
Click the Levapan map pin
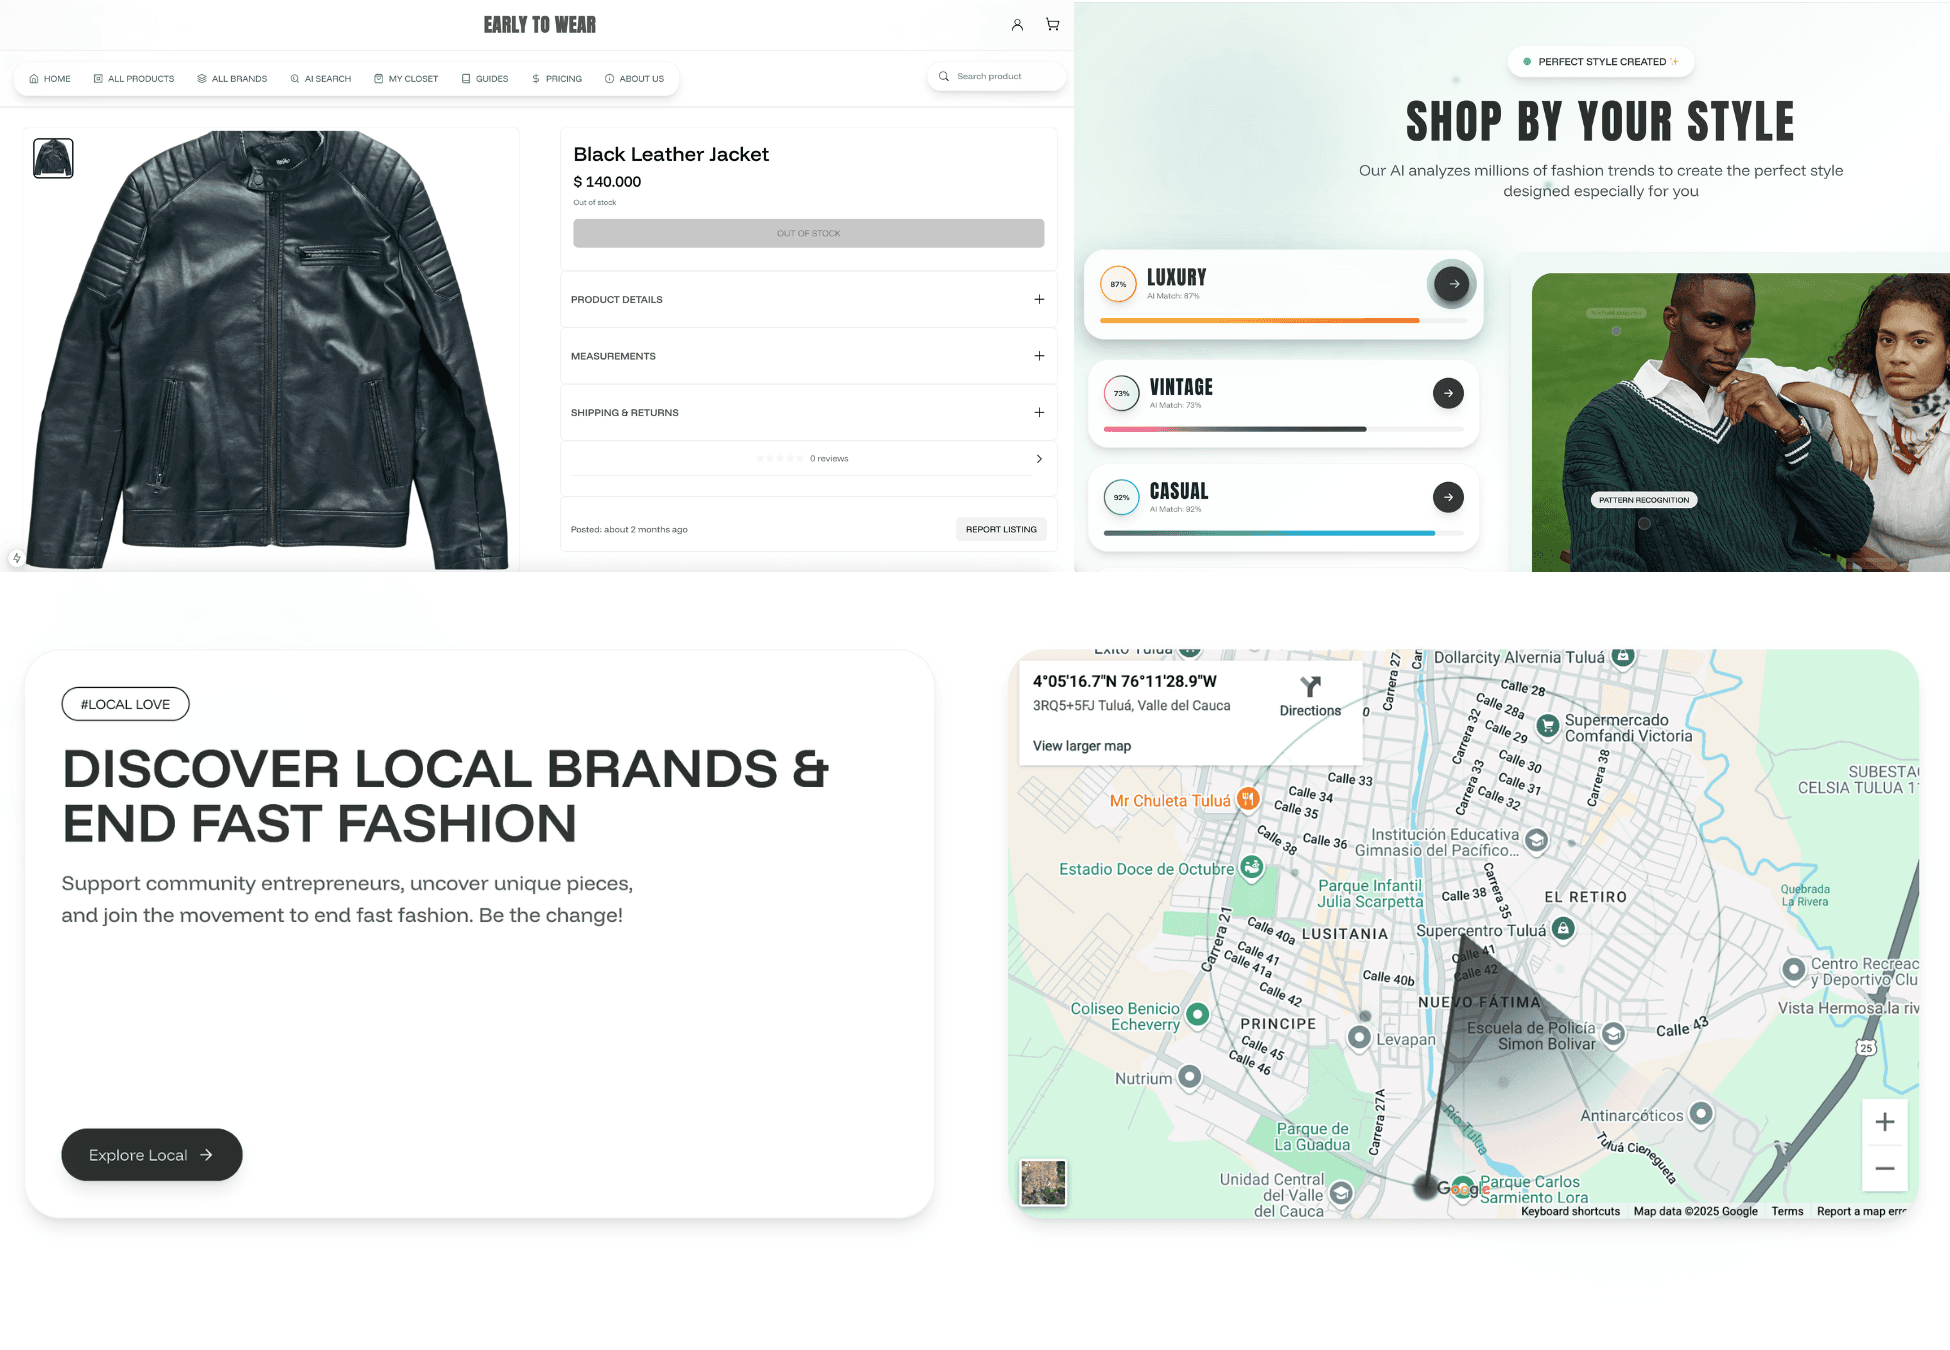[x=1359, y=1038]
